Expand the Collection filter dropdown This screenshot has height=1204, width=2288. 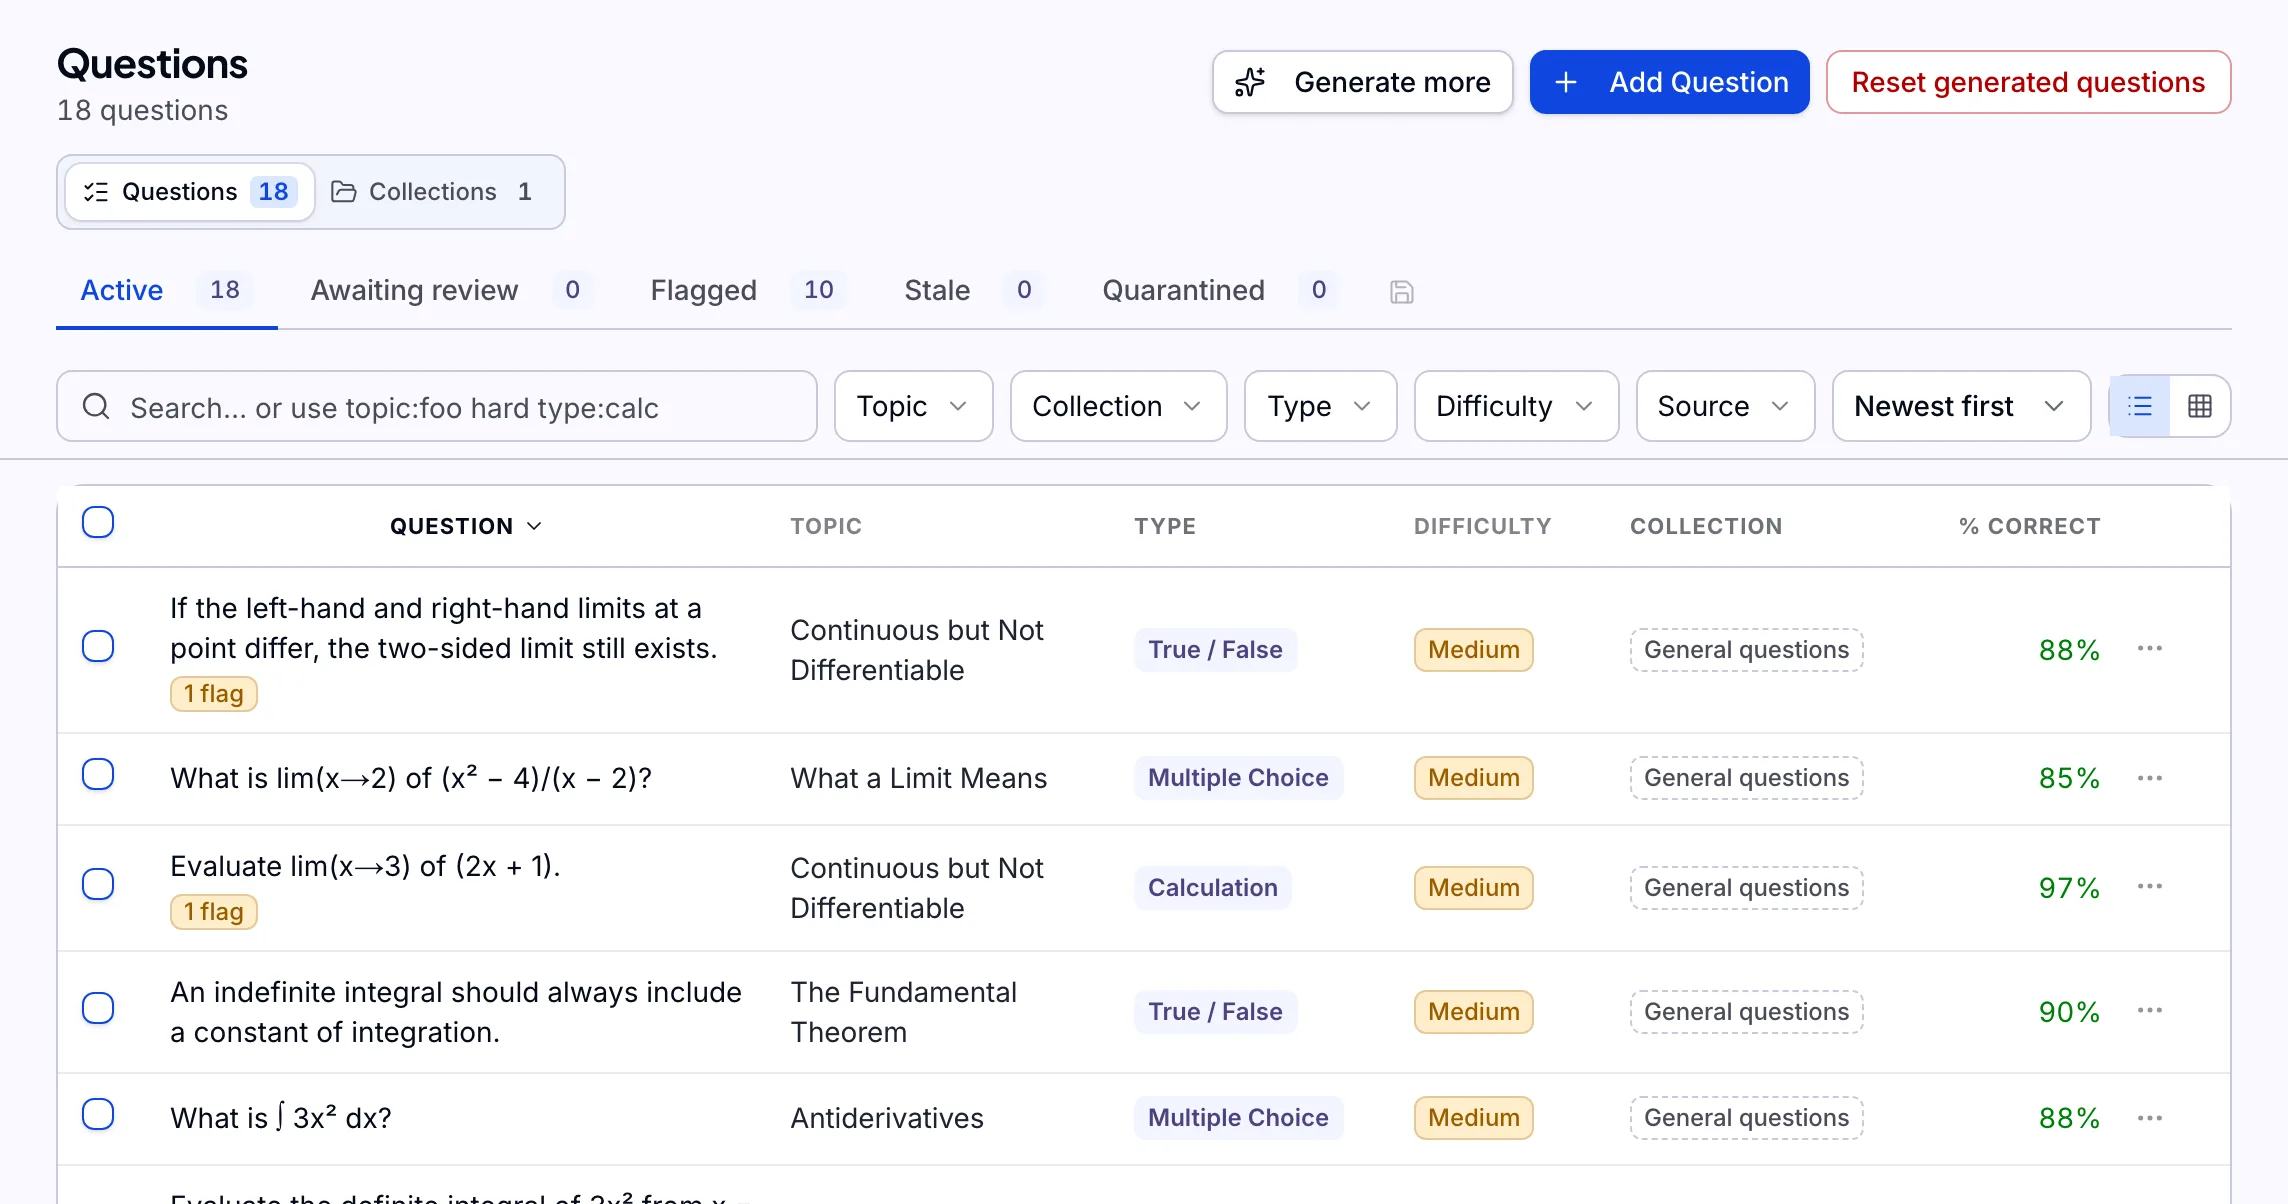click(x=1118, y=406)
